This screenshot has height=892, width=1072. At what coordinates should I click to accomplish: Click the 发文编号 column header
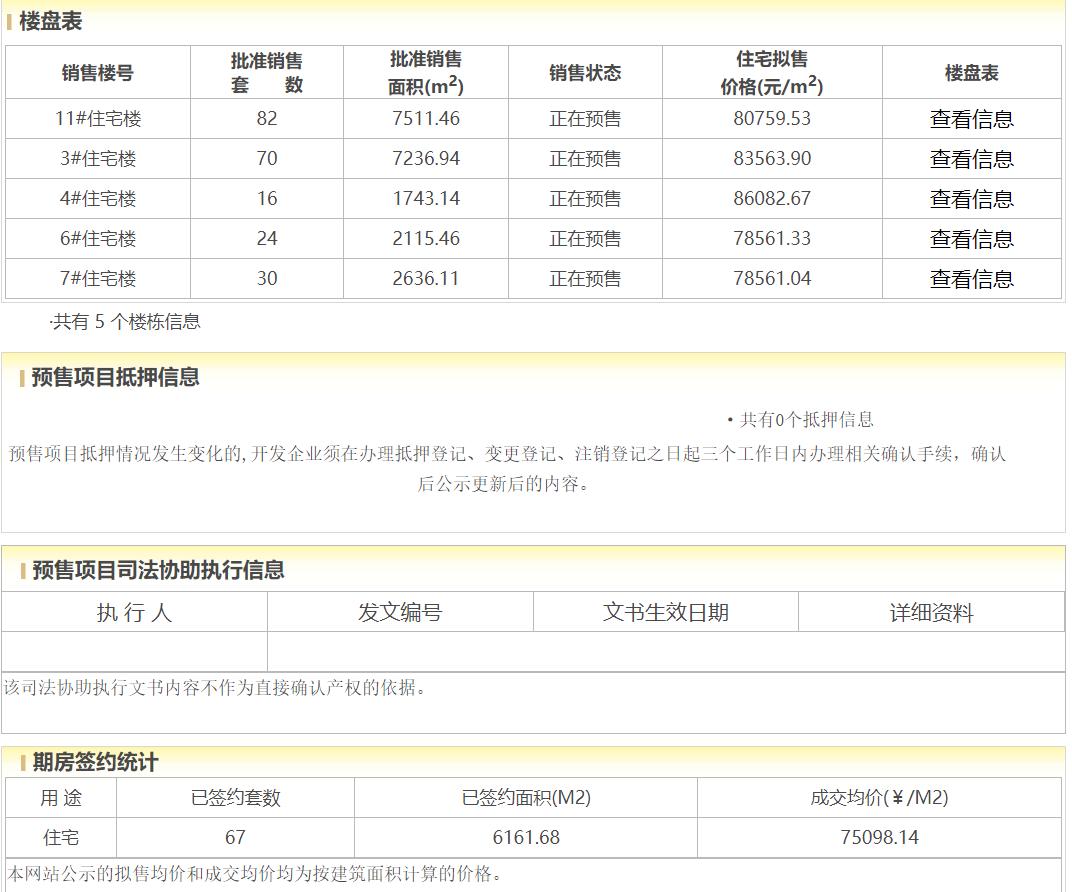[x=400, y=612]
